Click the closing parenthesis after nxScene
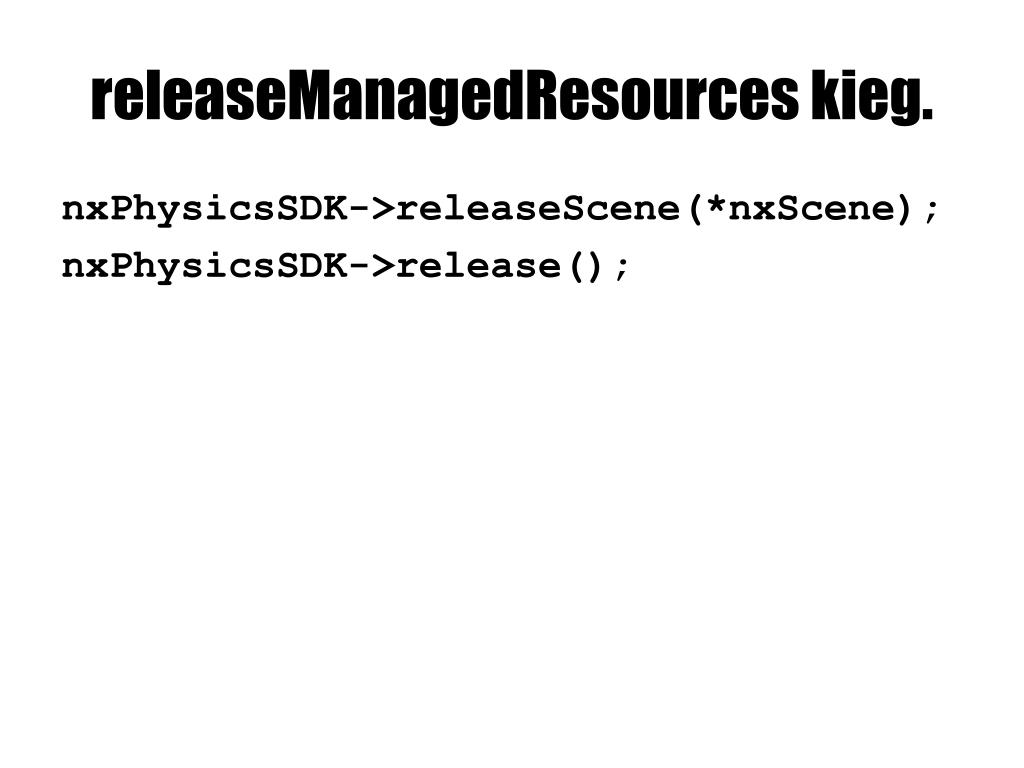 coord(904,210)
